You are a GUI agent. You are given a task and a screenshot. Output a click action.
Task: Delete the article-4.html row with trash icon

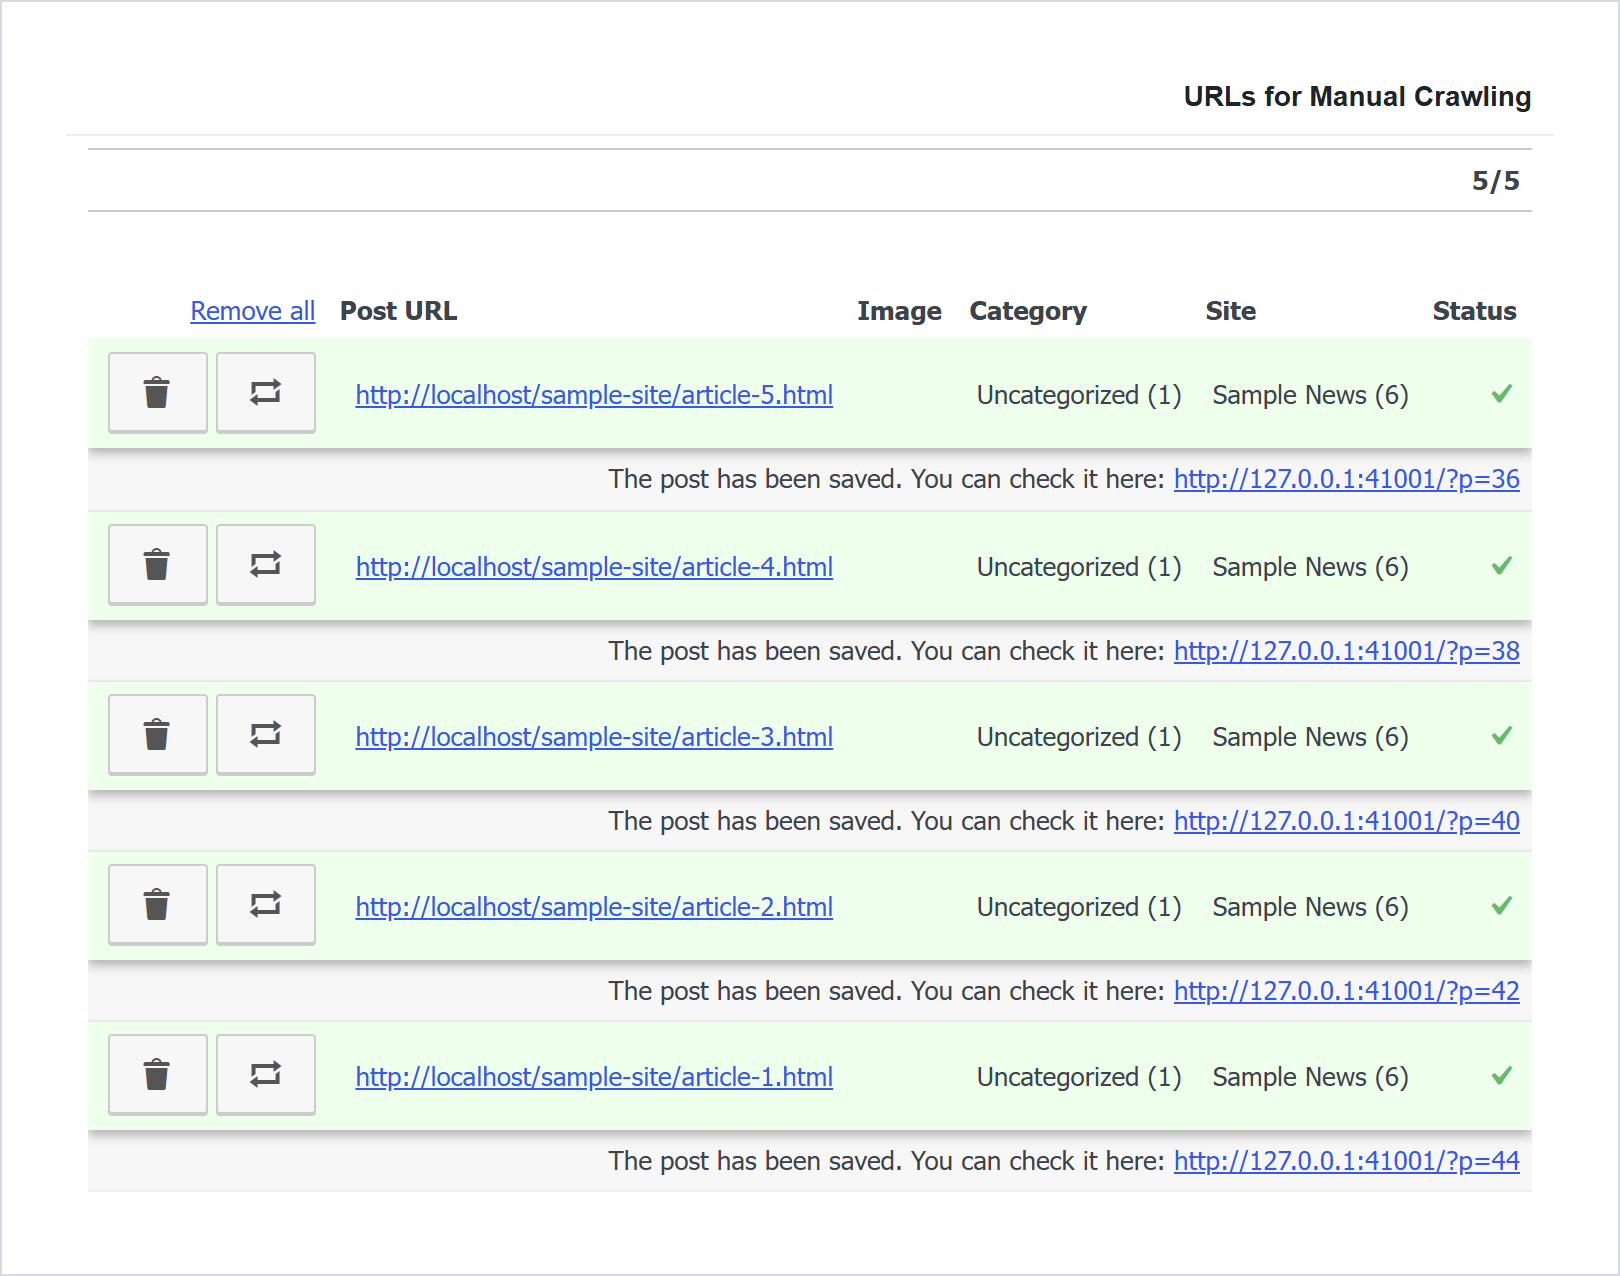(157, 564)
